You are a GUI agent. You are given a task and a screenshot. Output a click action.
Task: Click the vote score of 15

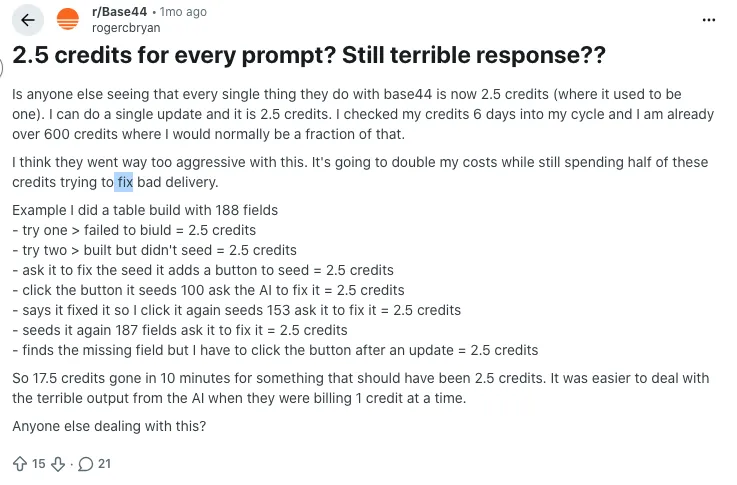pyautogui.click(x=38, y=464)
